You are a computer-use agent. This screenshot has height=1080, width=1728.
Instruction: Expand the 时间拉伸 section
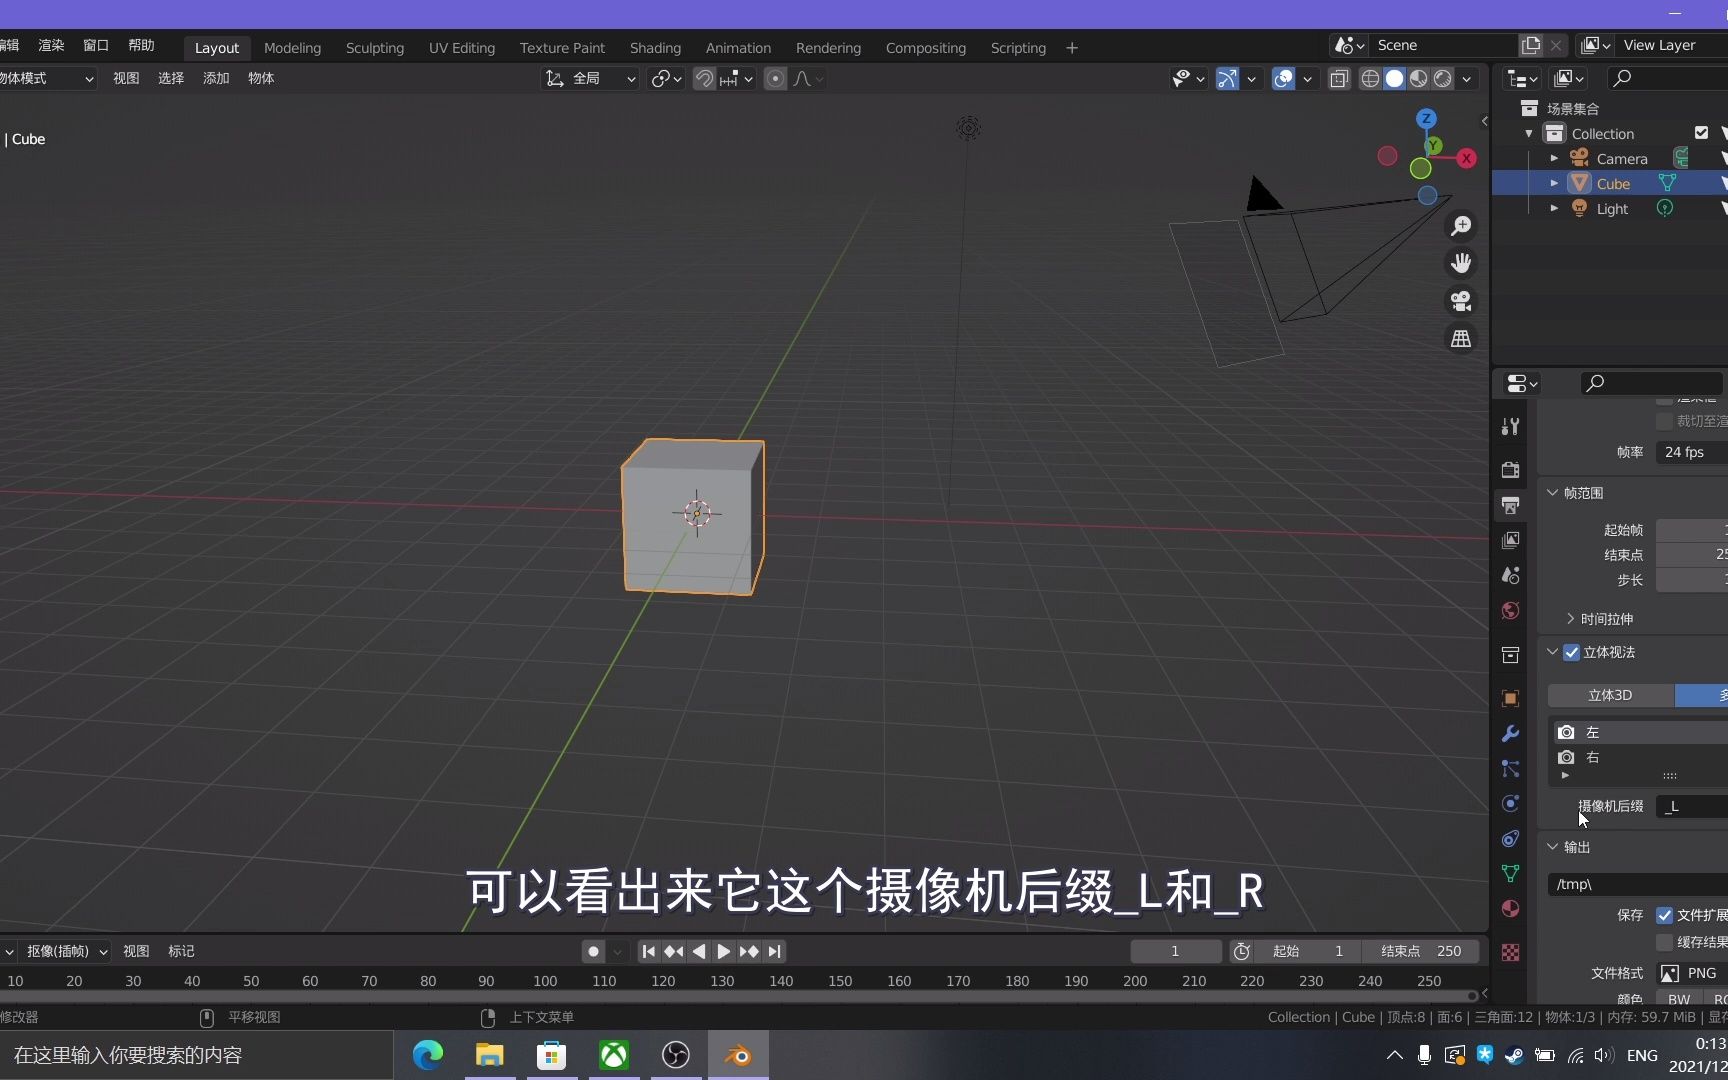tap(1570, 619)
